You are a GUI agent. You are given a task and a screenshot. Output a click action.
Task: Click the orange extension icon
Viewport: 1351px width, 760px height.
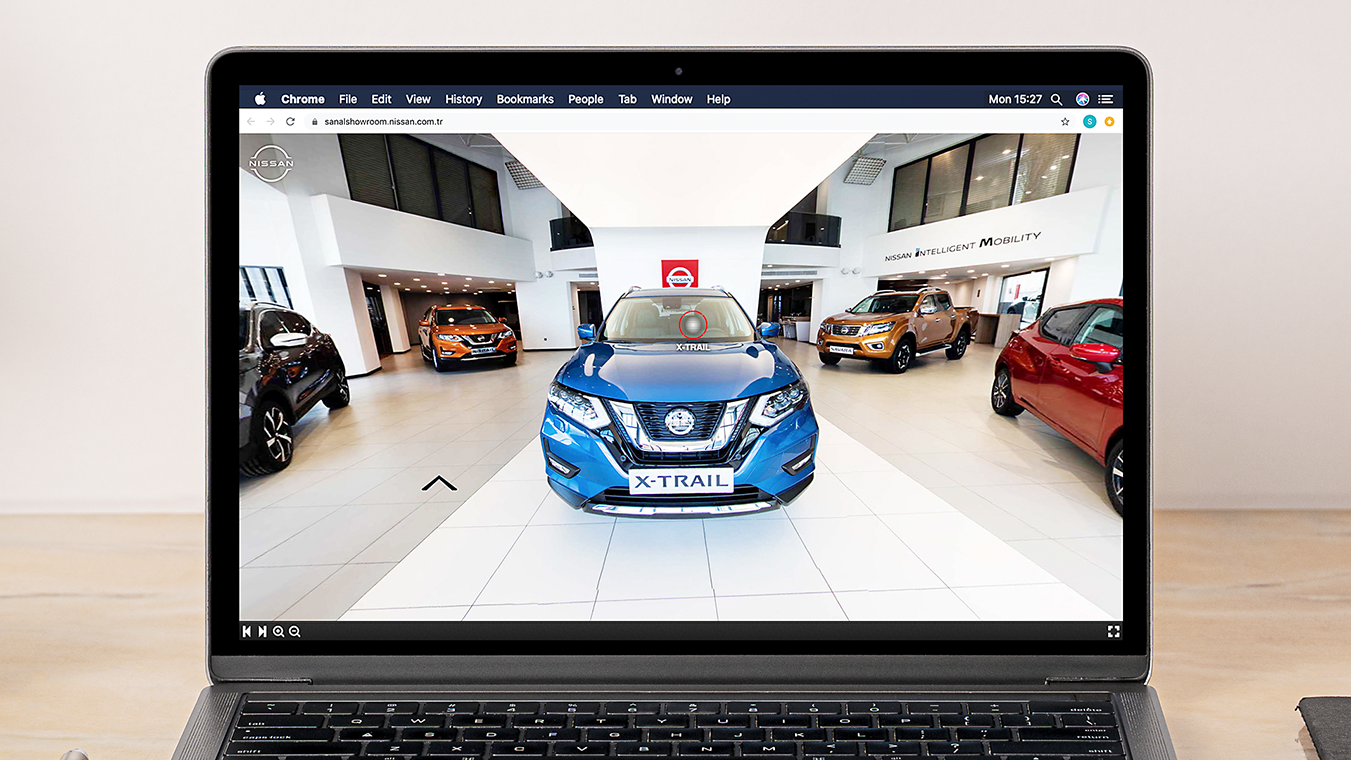tap(1109, 121)
